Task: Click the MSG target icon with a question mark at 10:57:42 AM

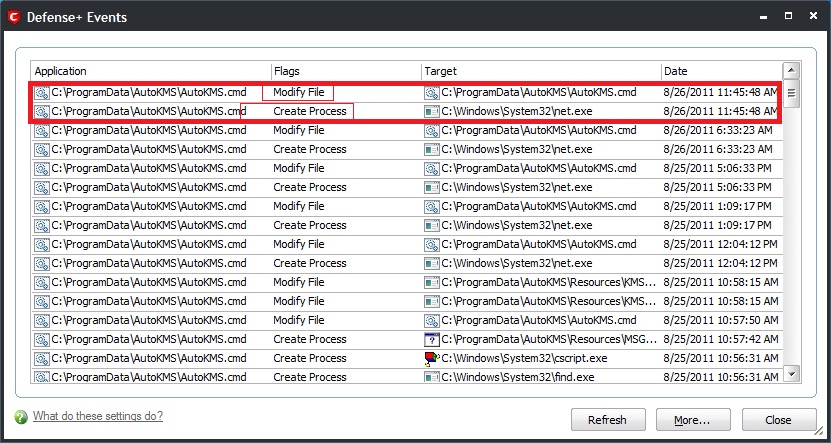Action: point(432,340)
